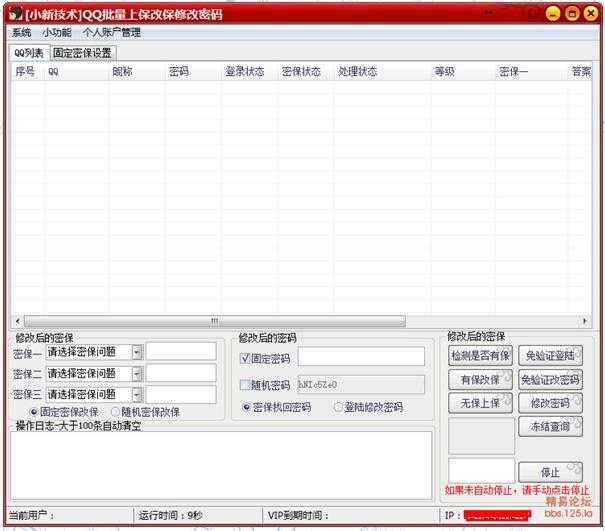This screenshot has width=605, height=531.
Task: Click the app icon in the title bar
Action: click(x=15, y=14)
